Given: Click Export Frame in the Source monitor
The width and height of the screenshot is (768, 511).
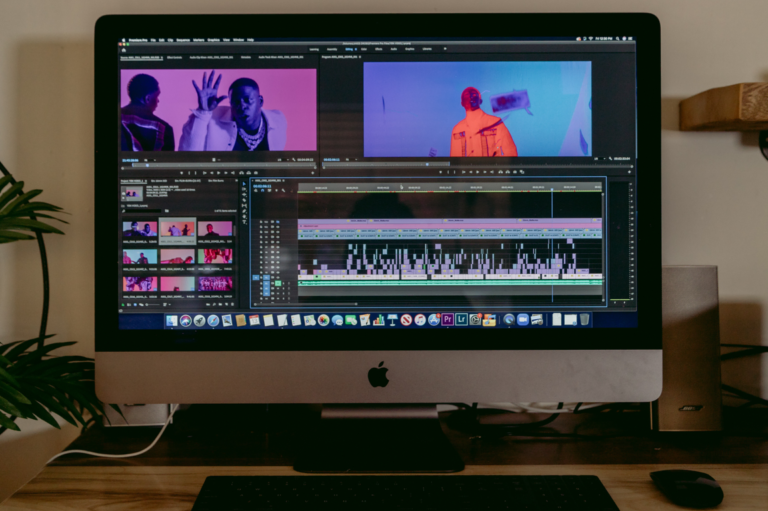Looking at the screenshot, I should click(x=256, y=173).
